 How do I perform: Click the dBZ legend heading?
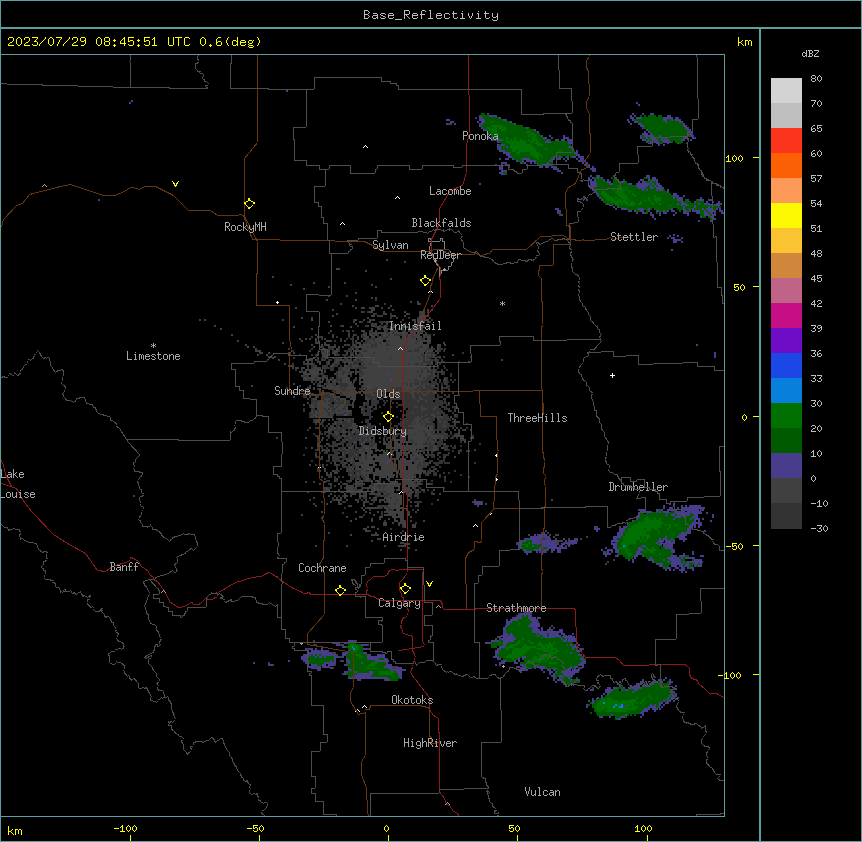click(x=810, y=53)
